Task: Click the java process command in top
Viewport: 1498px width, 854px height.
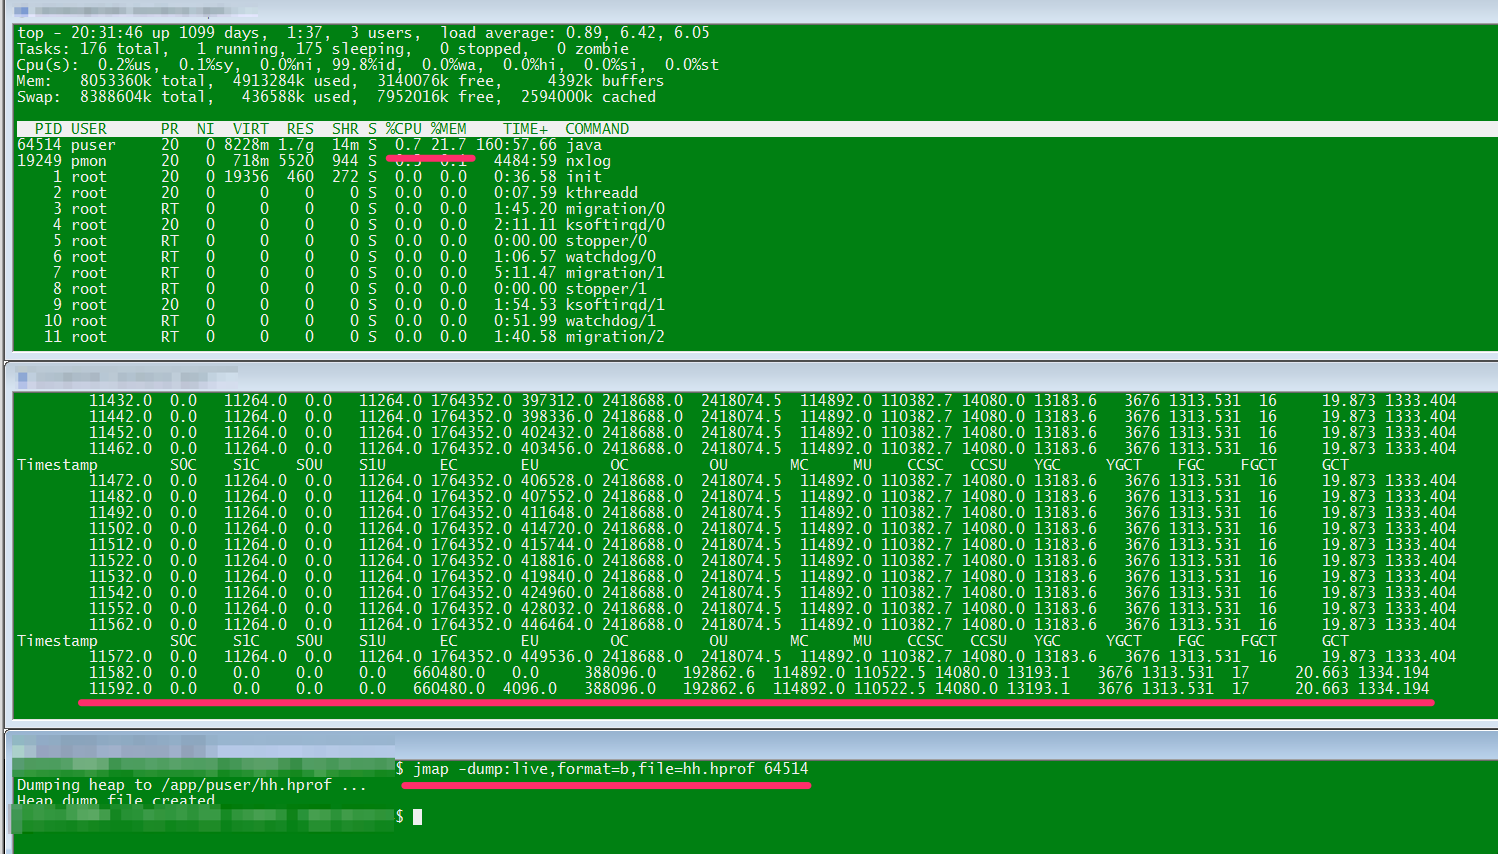Action: pos(584,145)
